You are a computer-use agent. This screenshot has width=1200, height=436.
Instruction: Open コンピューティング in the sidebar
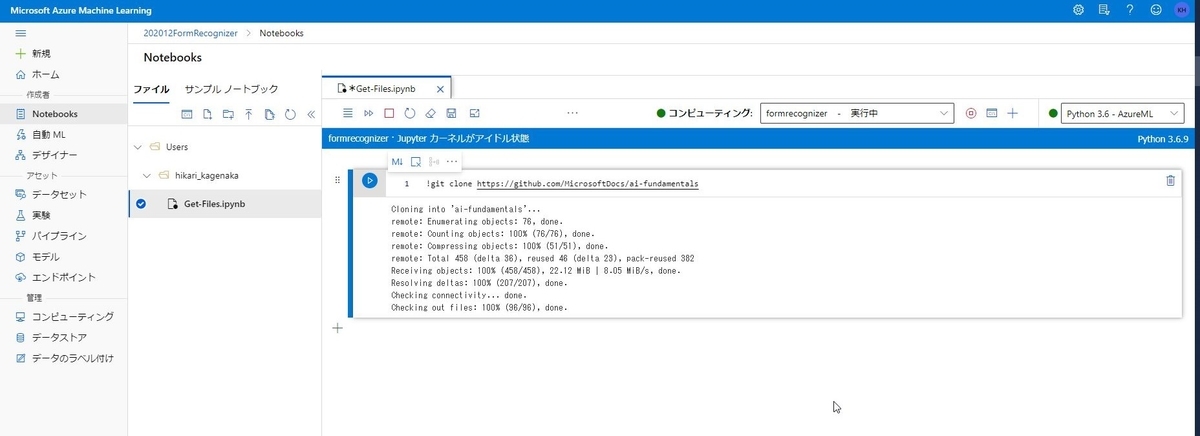64,317
